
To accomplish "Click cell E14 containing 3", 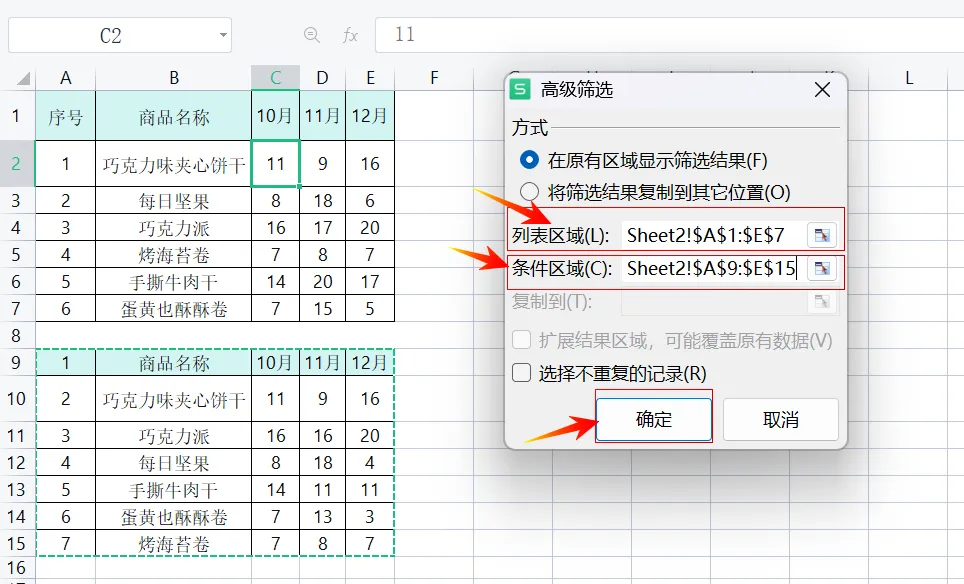I will pos(370,516).
